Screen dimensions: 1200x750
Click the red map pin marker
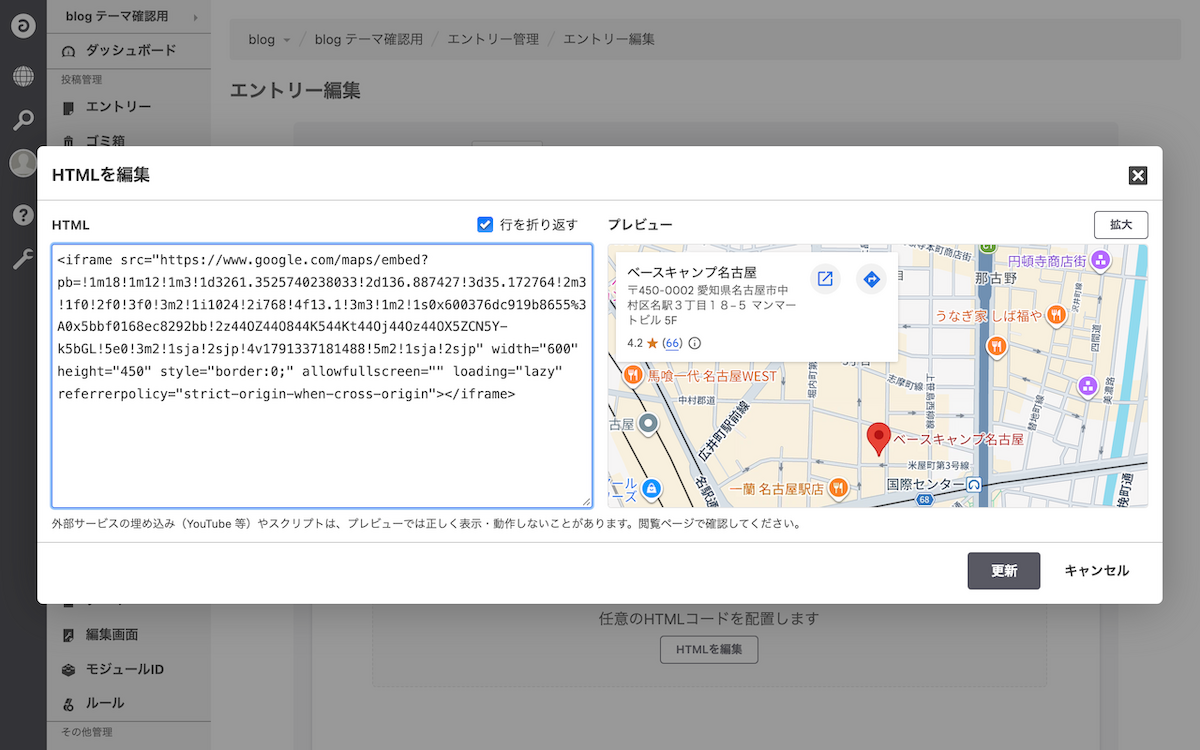(878, 439)
